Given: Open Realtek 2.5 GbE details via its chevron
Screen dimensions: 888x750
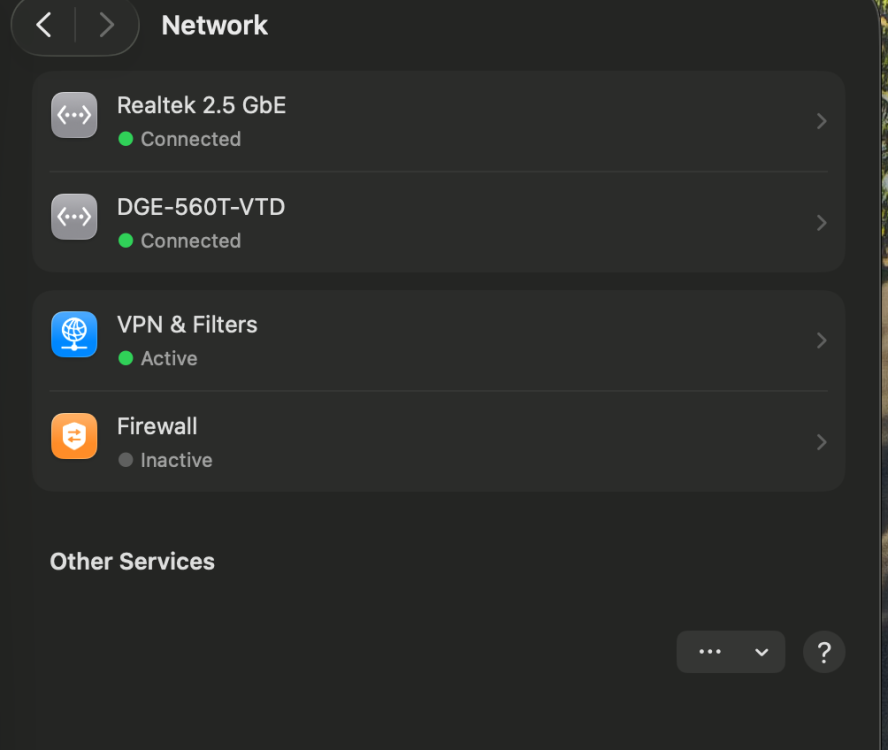Looking at the screenshot, I should coord(822,121).
